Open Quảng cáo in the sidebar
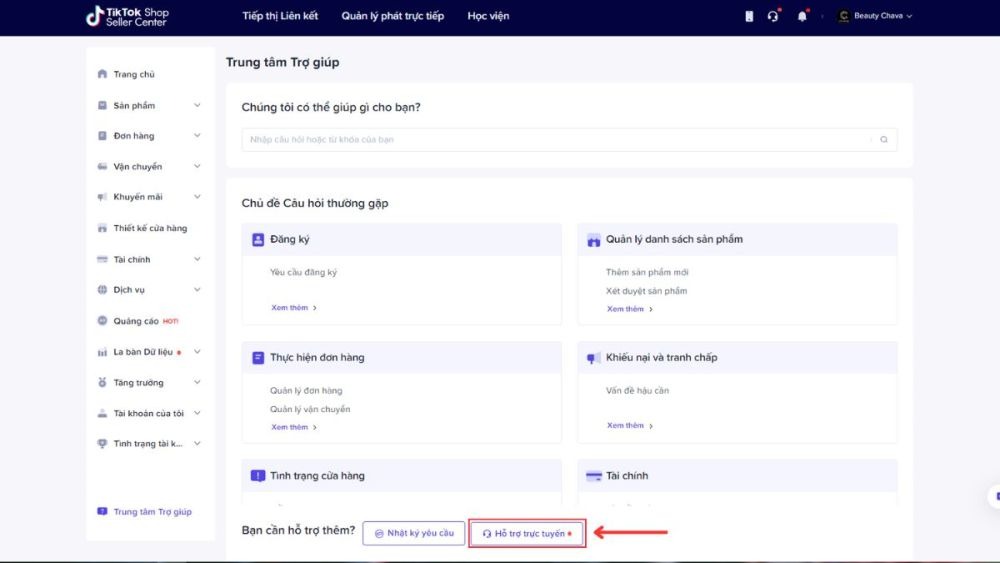The width and height of the screenshot is (1000, 563). [x=136, y=321]
